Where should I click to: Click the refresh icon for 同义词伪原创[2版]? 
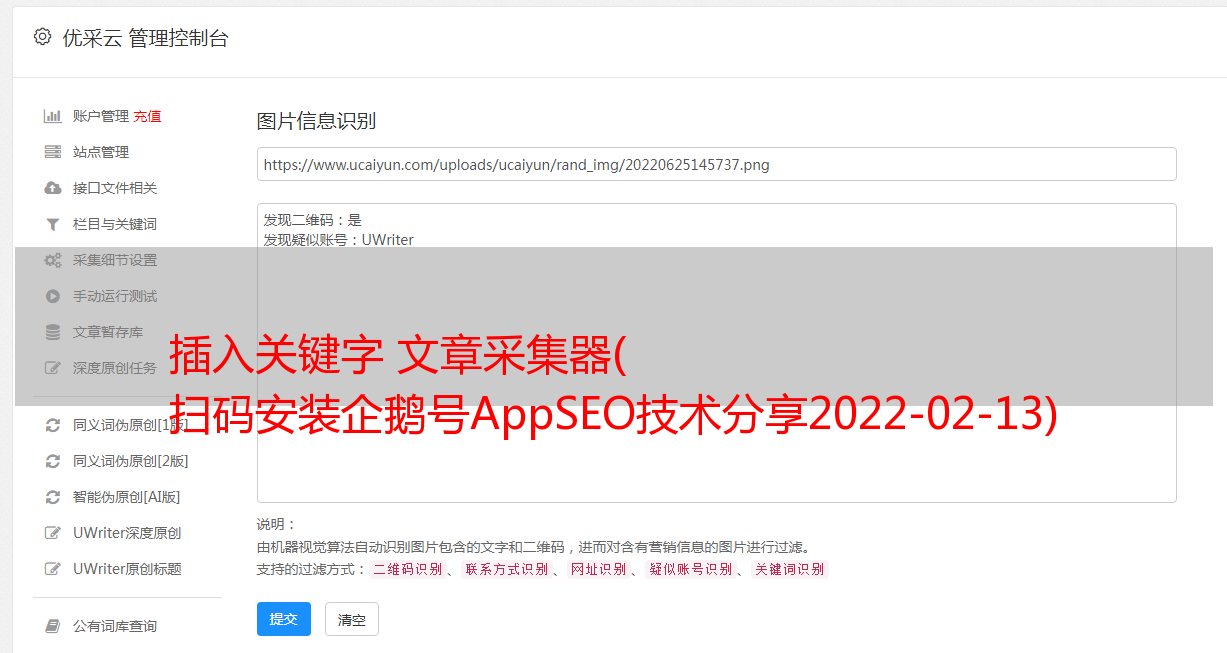point(53,461)
